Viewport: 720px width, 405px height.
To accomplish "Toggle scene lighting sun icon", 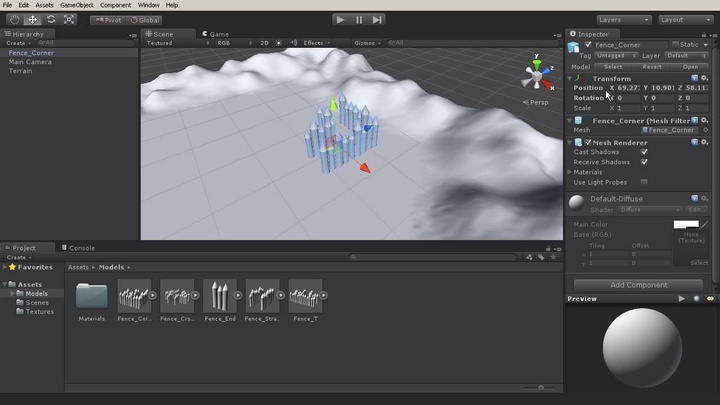I will [x=279, y=43].
